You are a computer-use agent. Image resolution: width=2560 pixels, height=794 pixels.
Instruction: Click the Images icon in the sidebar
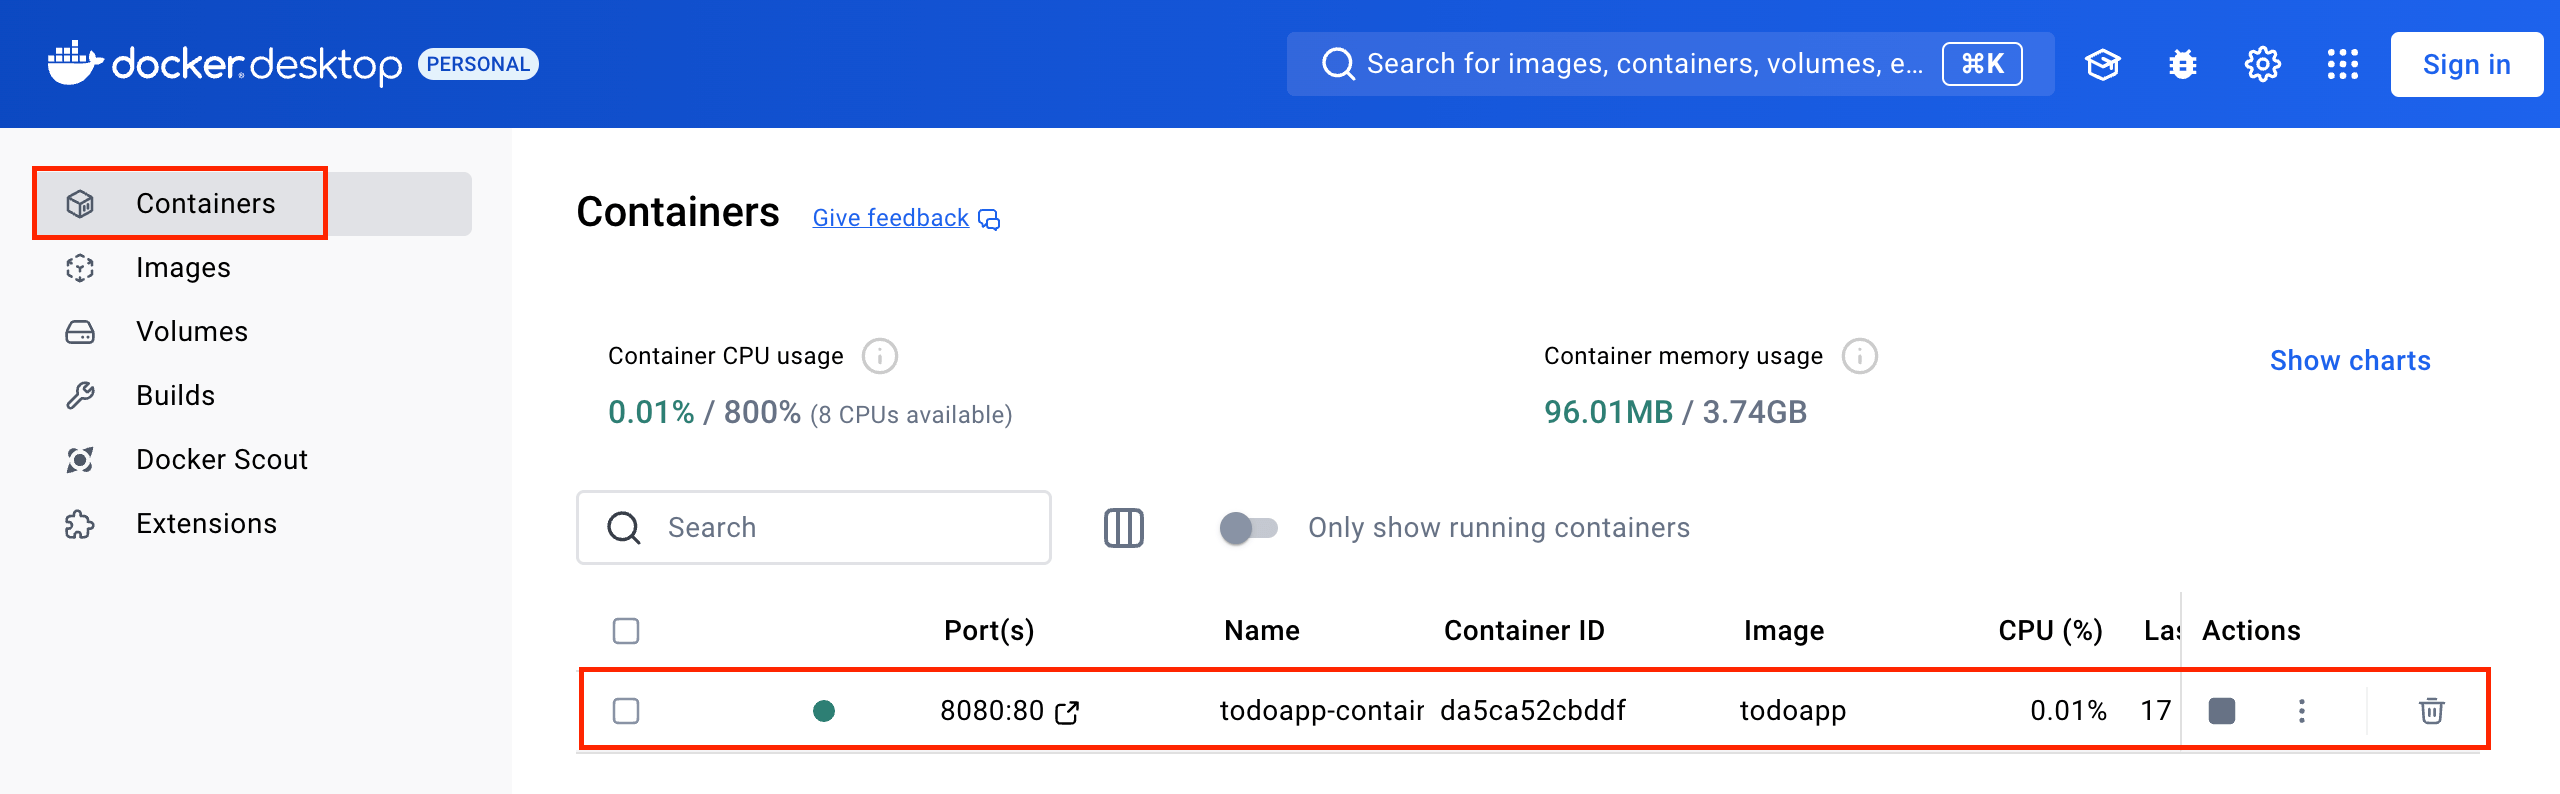[80, 267]
